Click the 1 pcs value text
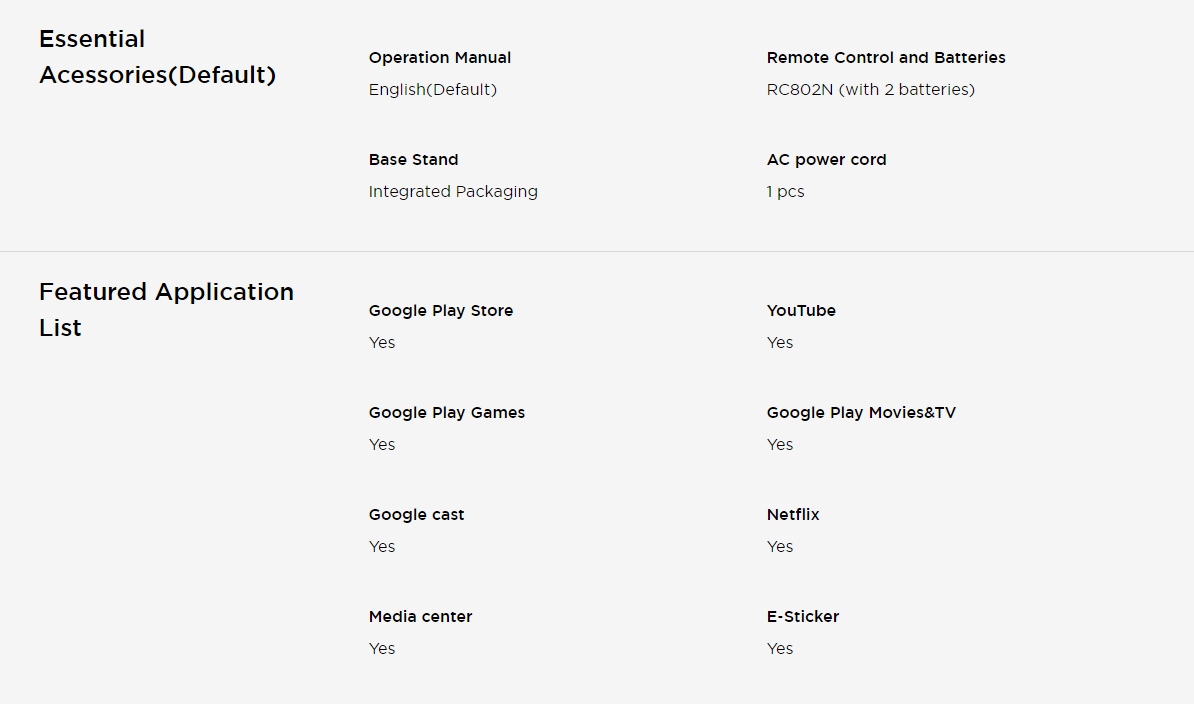Viewport: 1194px width, 704px height. click(785, 192)
